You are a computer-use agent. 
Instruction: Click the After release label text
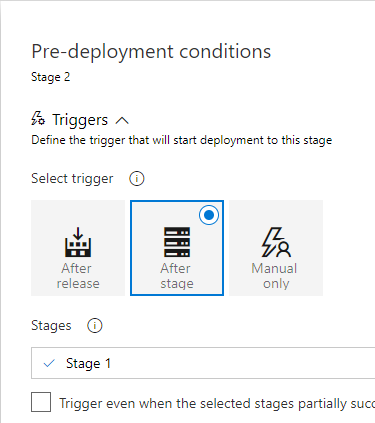pos(78,276)
